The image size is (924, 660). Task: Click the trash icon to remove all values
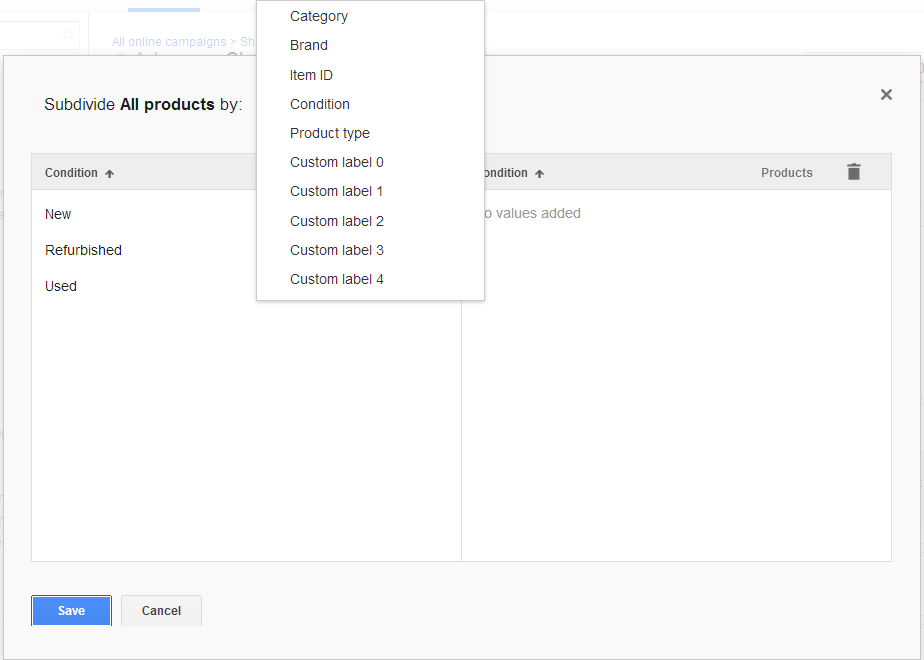[x=854, y=171]
